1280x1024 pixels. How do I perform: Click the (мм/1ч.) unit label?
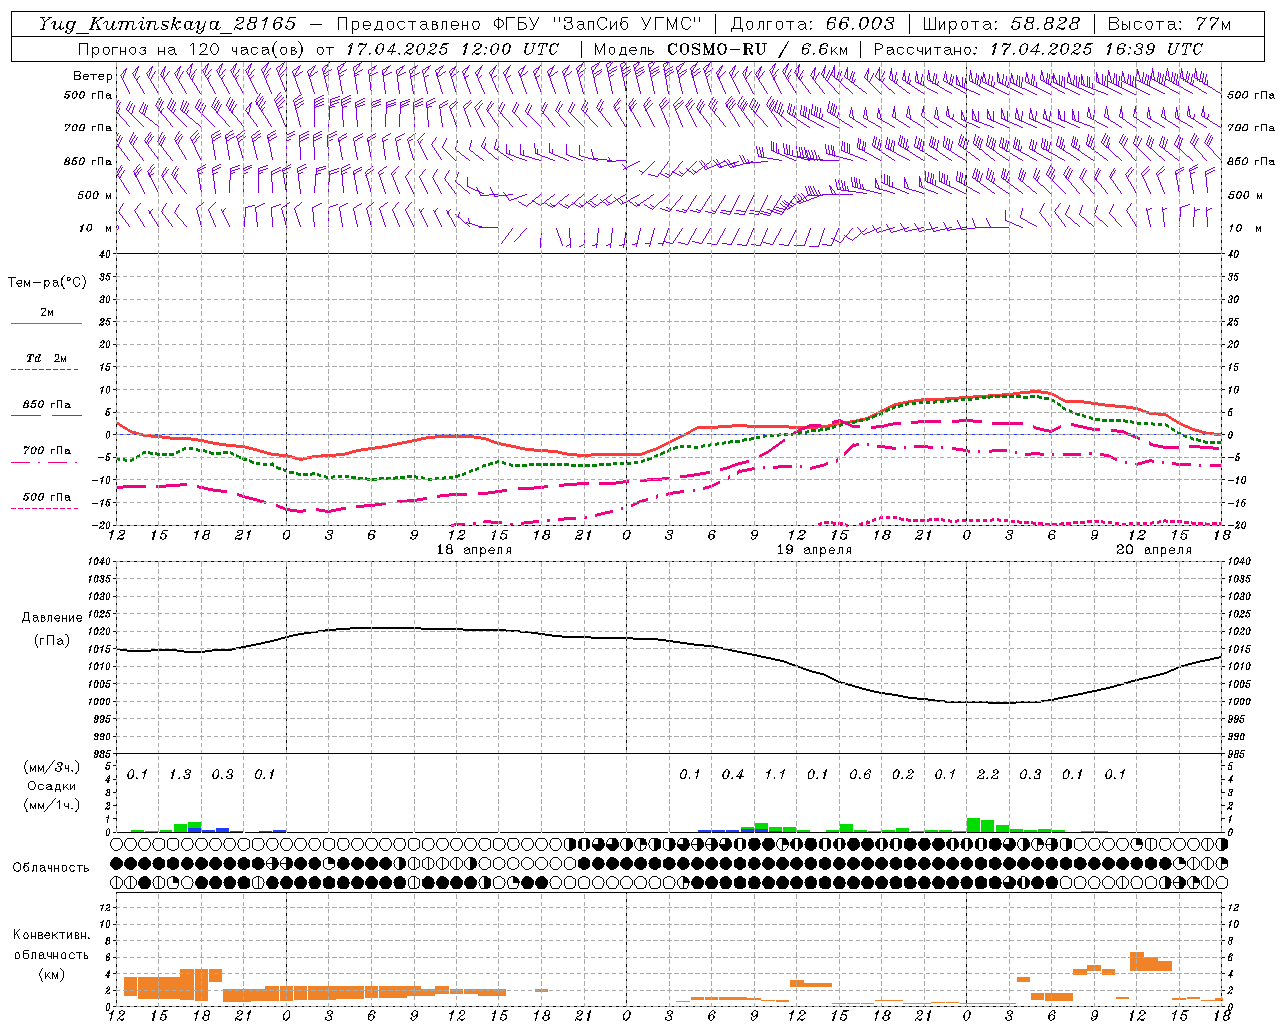(x=51, y=805)
